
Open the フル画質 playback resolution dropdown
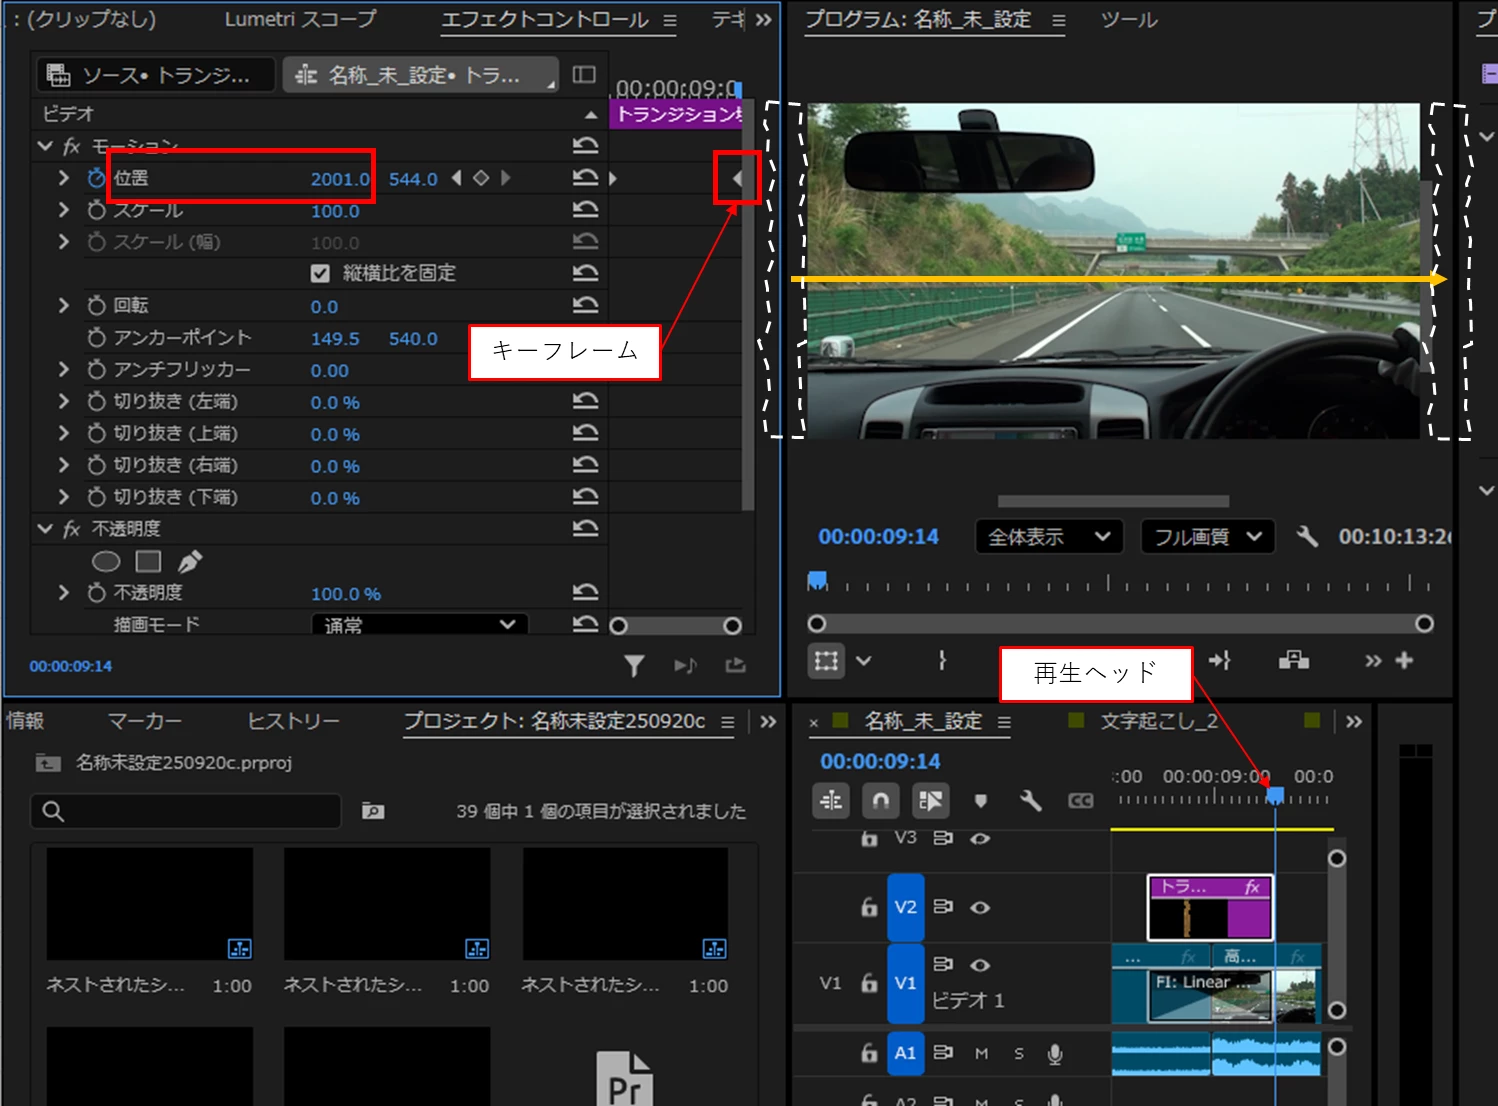pos(1208,537)
